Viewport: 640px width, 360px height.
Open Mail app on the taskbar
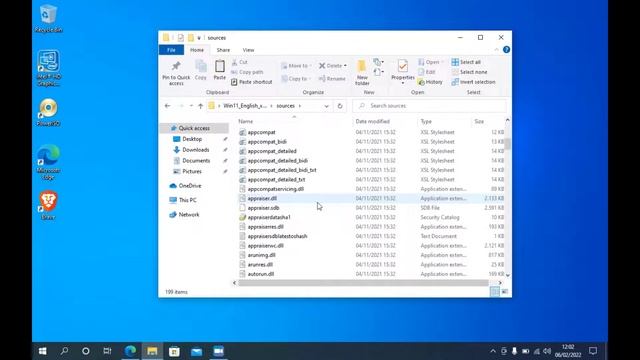click(x=196, y=351)
